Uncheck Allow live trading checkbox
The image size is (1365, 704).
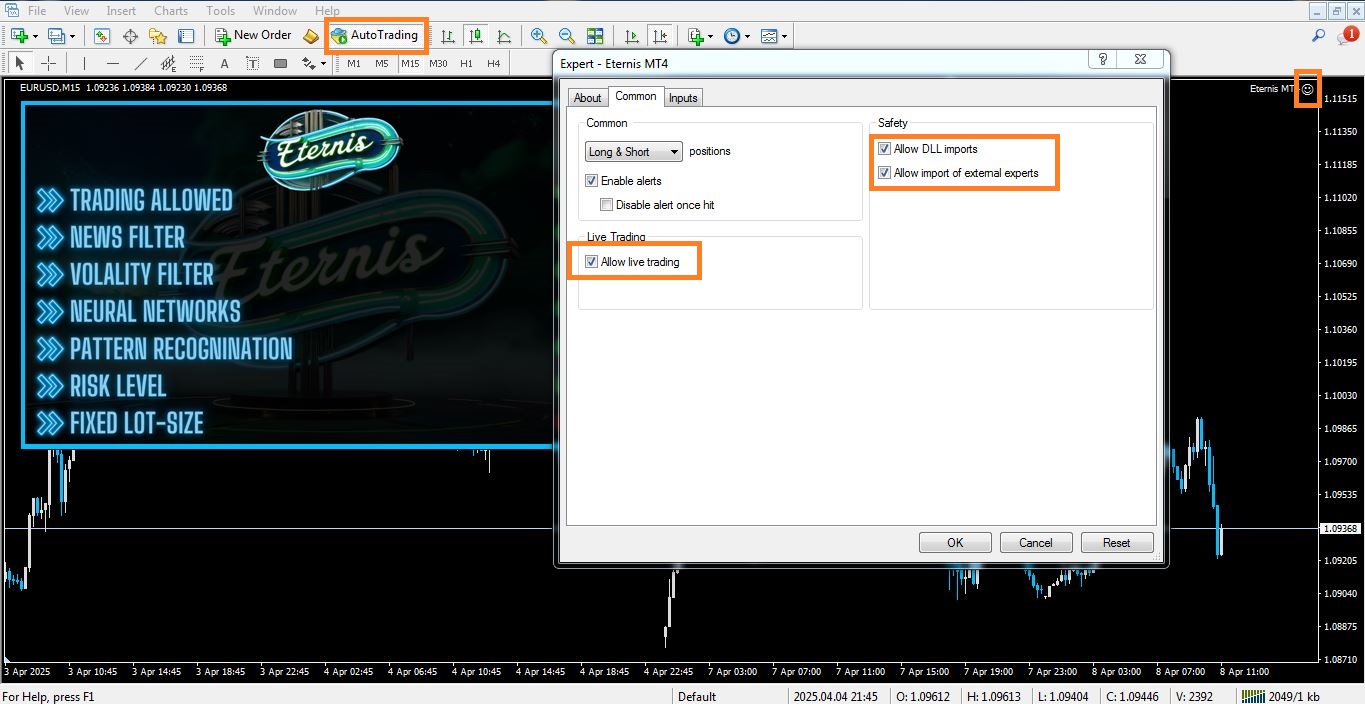592,262
